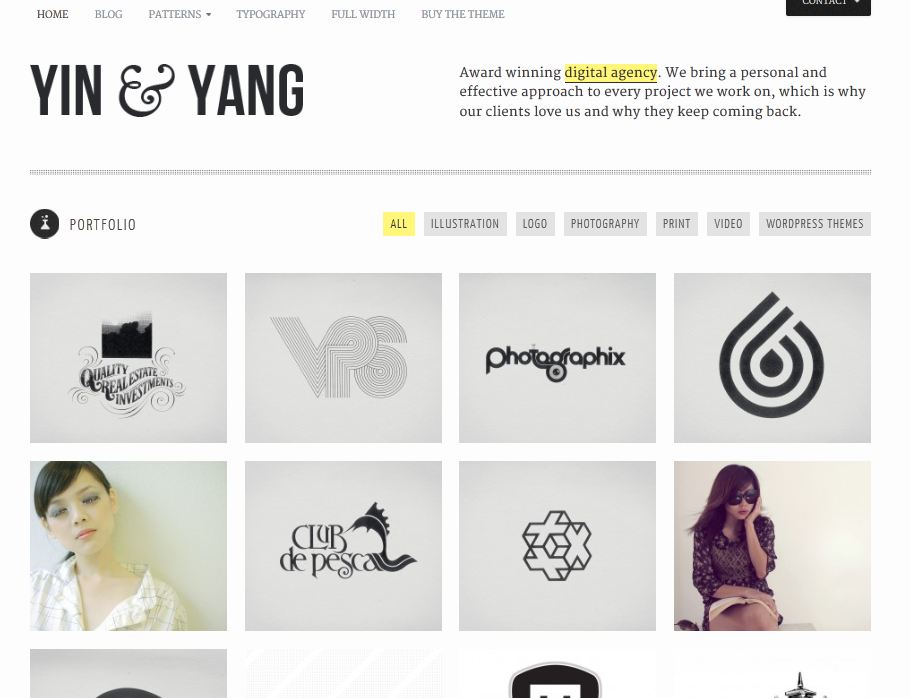Image resolution: width=910 pixels, height=698 pixels.
Task: Go to the Blog page
Action: tap(109, 15)
